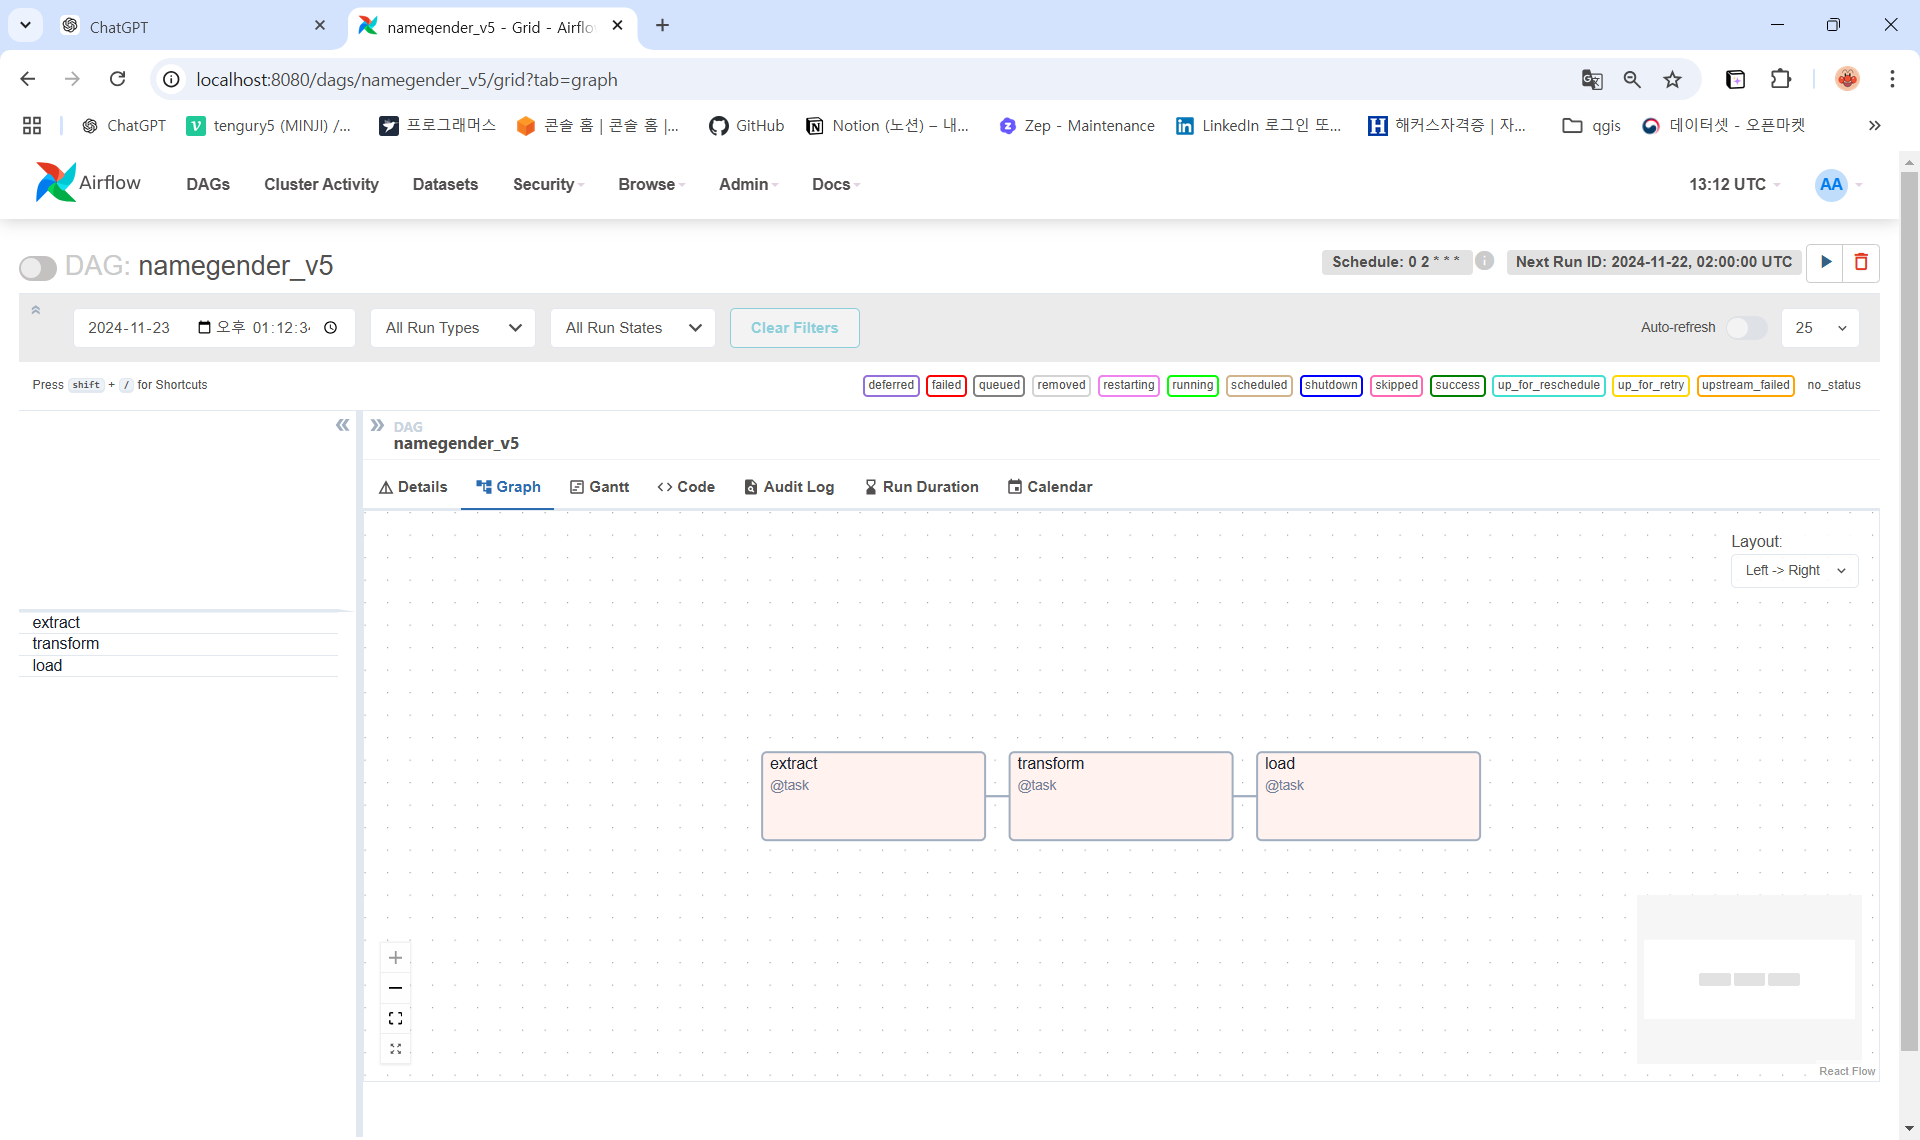Zoom out of the graph view

(395, 987)
